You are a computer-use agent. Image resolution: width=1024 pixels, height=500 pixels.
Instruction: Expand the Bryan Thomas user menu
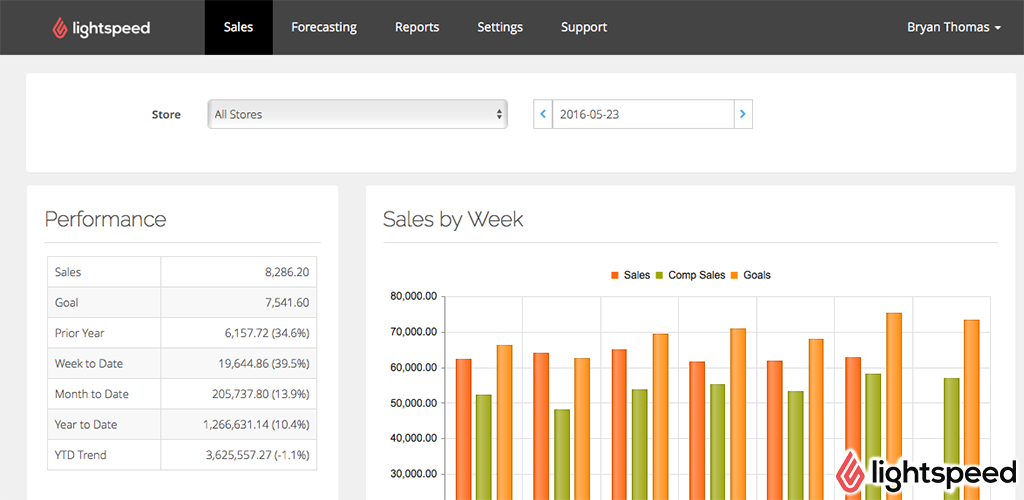pyautogui.click(x=953, y=27)
